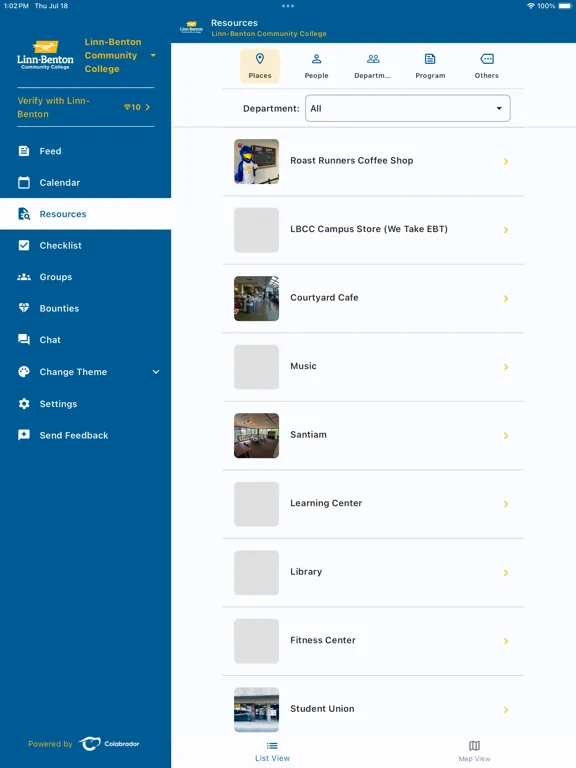The height and width of the screenshot is (768, 576).
Task: Click the Colabrador logo at bottom
Action: [109, 744]
